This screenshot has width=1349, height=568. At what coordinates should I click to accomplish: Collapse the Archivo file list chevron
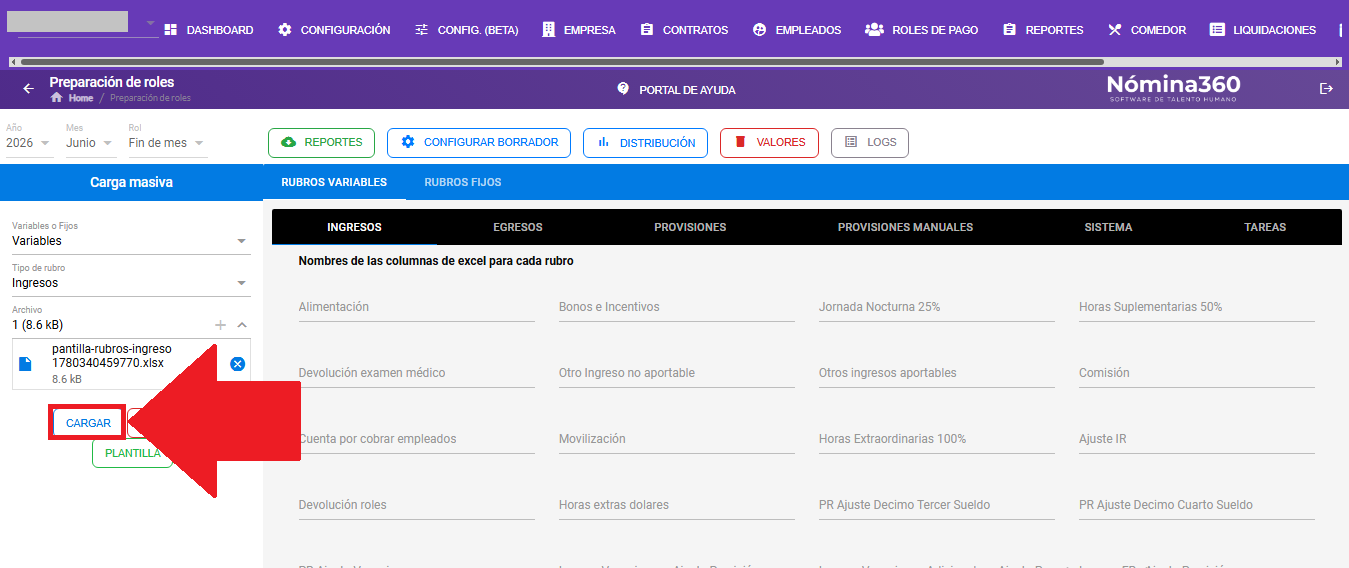[242, 325]
